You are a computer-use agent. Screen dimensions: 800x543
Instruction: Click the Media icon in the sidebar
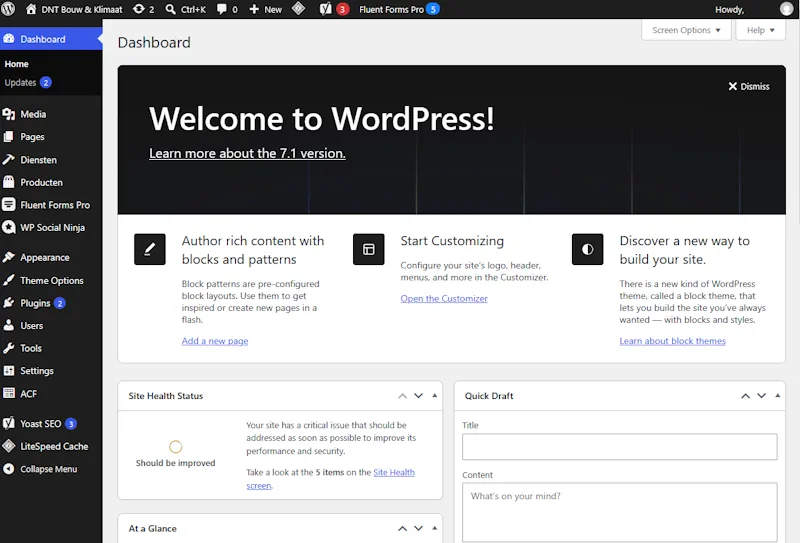pyautogui.click(x=9, y=114)
